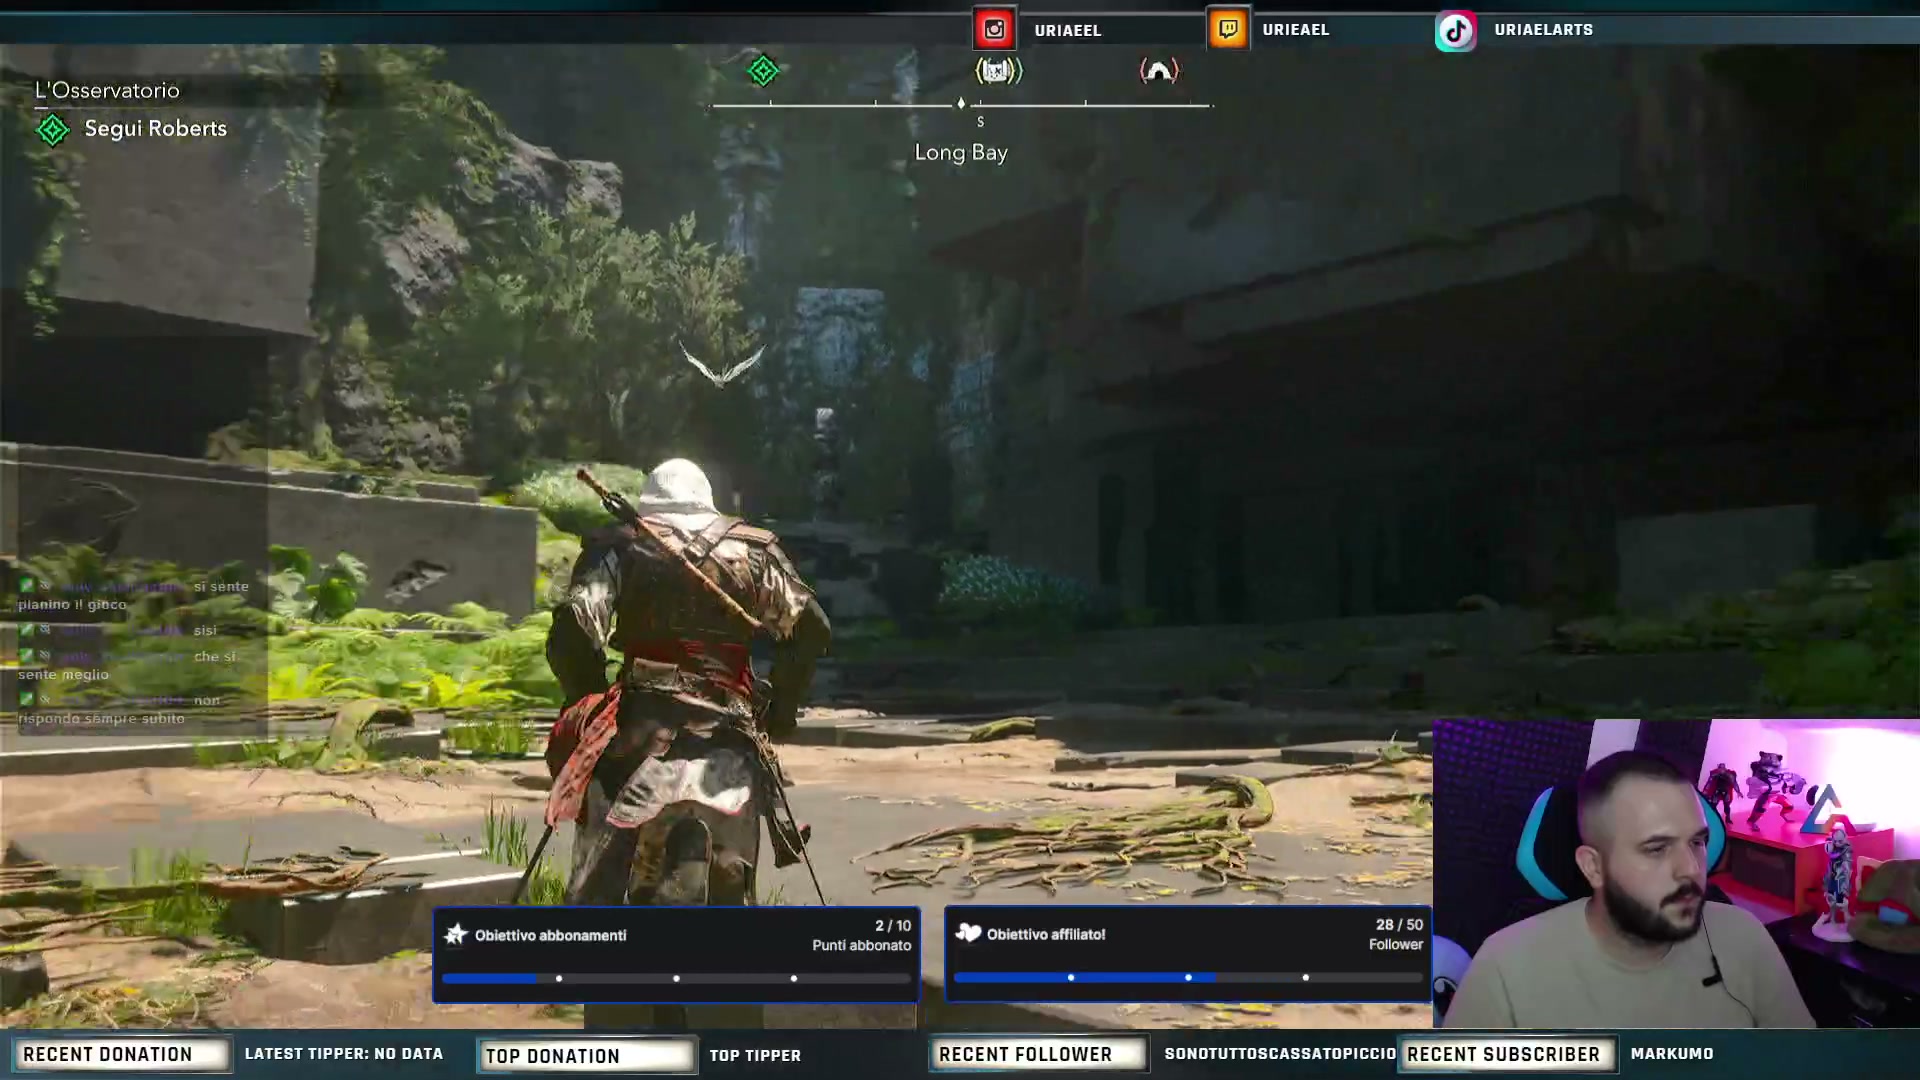The height and width of the screenshot is (1080, 1920).
Task: Click the 2 / 10 subscriber points counter
Action: [893, 926]
